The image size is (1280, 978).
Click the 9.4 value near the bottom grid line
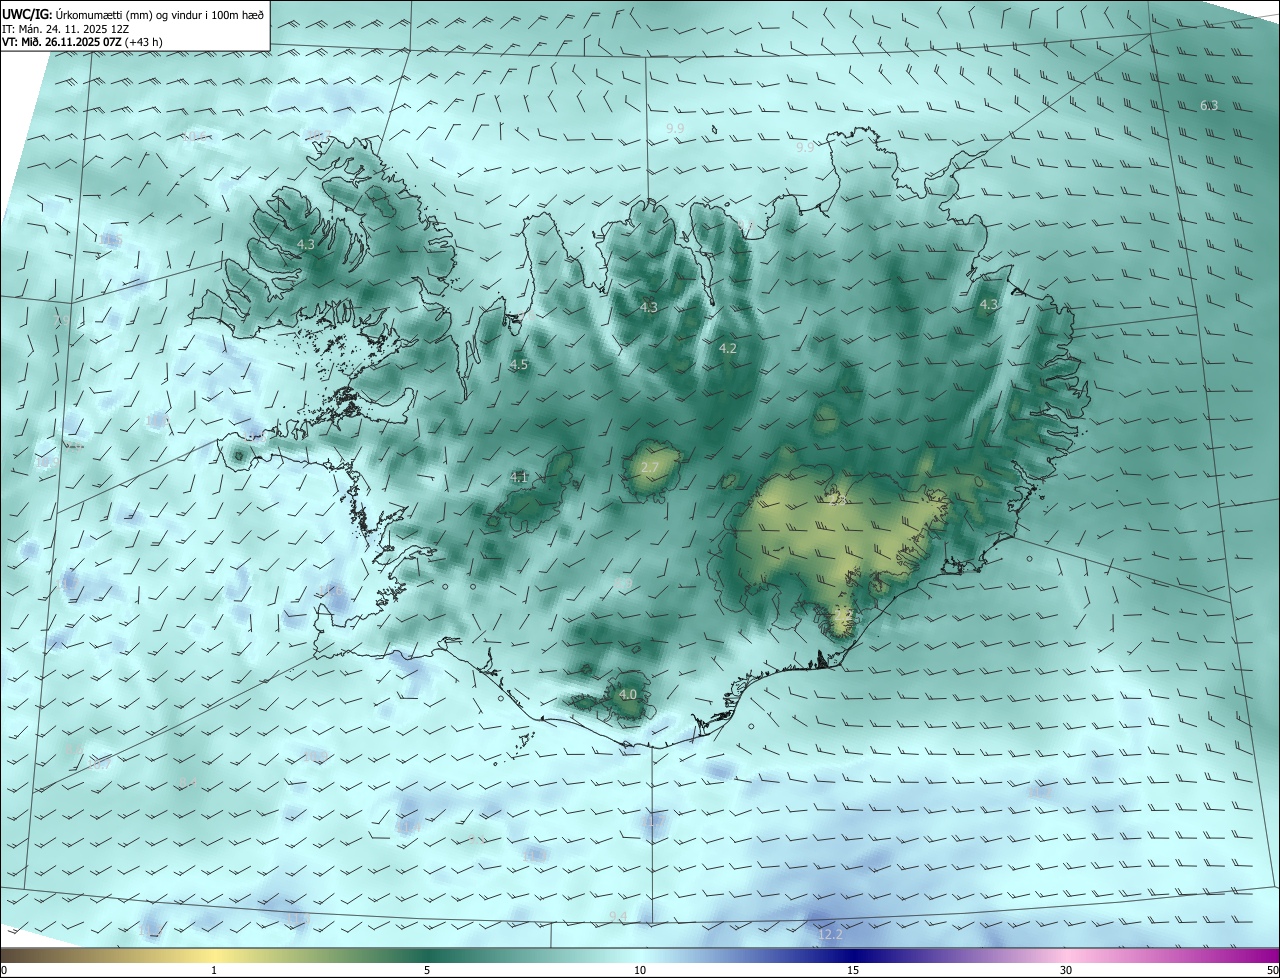618,917
